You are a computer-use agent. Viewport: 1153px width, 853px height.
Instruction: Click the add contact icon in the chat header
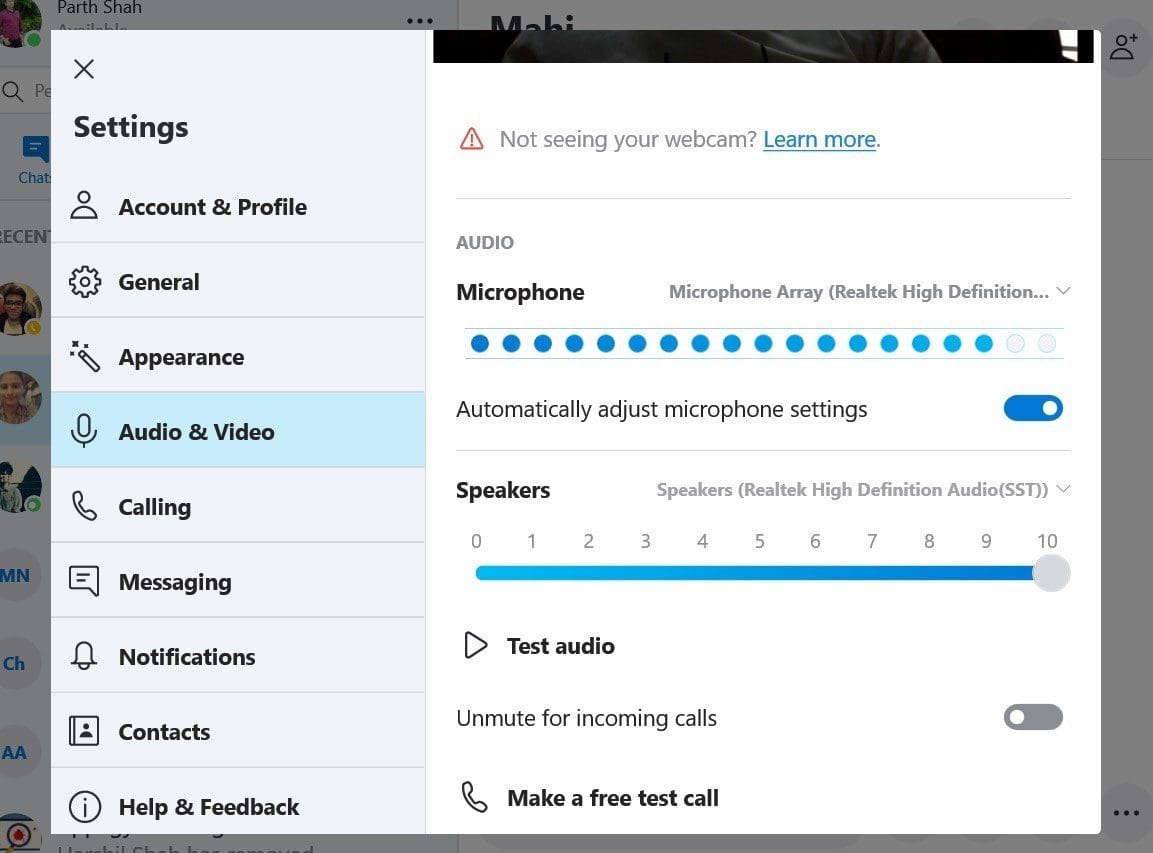pyautogui.click(x=1123, y=48)
